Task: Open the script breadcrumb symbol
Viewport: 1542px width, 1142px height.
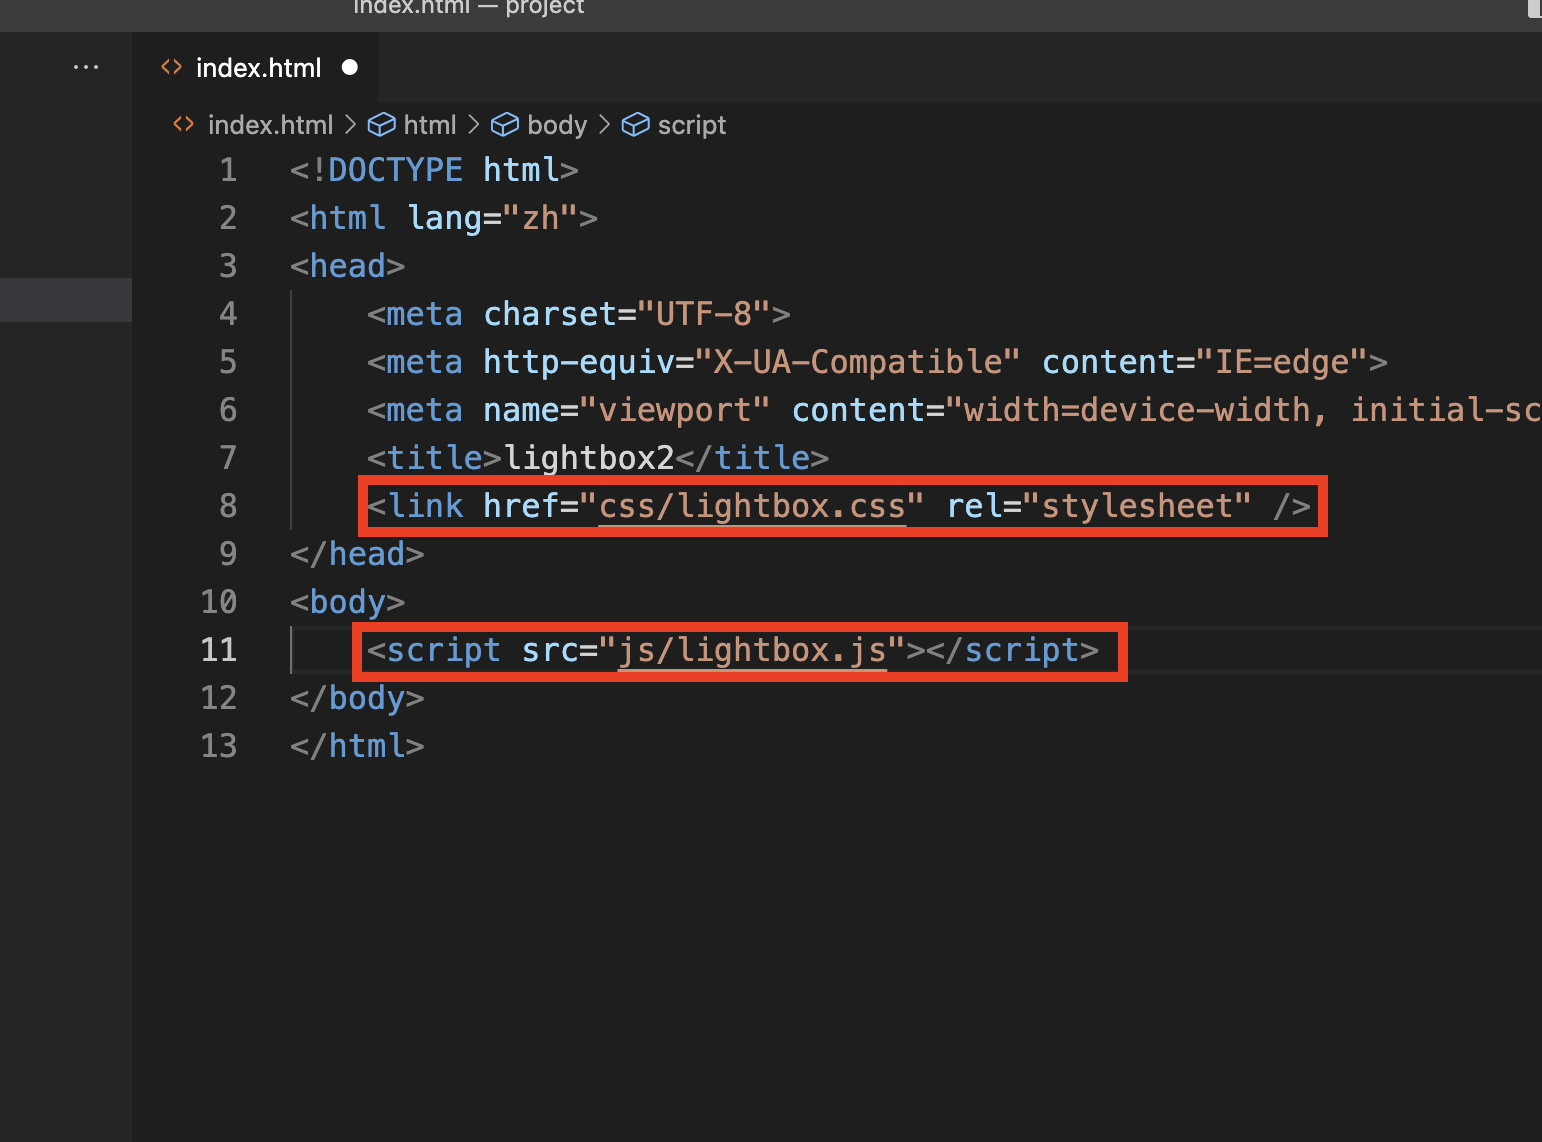Action: pyautogui.click(x=691, y=125)
